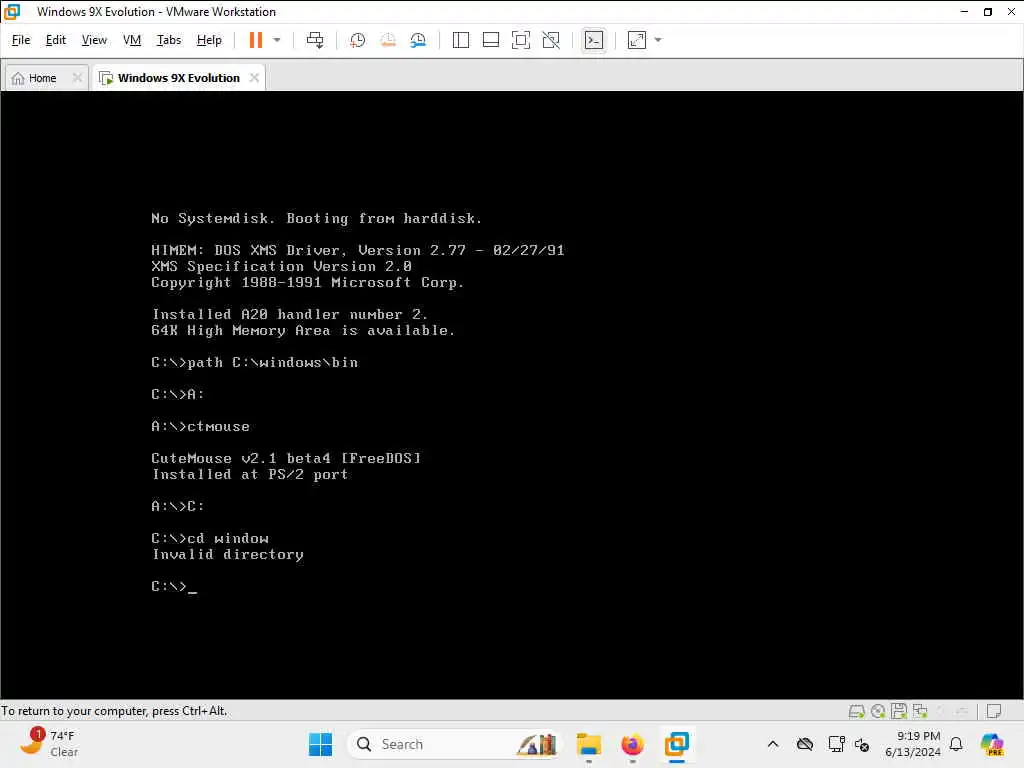Open the message log icon in status bar
Image resolution: width=1024 pixels, height=768 pixels.
[994, 711]
